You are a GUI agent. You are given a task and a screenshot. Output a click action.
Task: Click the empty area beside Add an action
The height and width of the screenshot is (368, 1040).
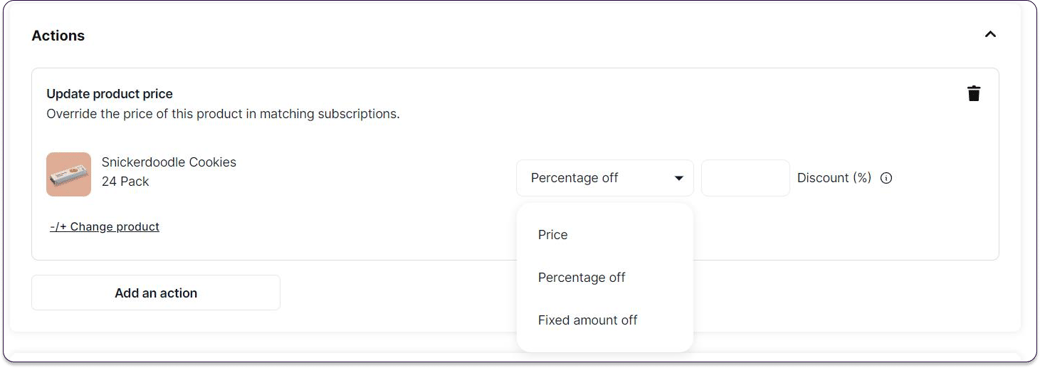pyautogui.click(x=398, y=292)
